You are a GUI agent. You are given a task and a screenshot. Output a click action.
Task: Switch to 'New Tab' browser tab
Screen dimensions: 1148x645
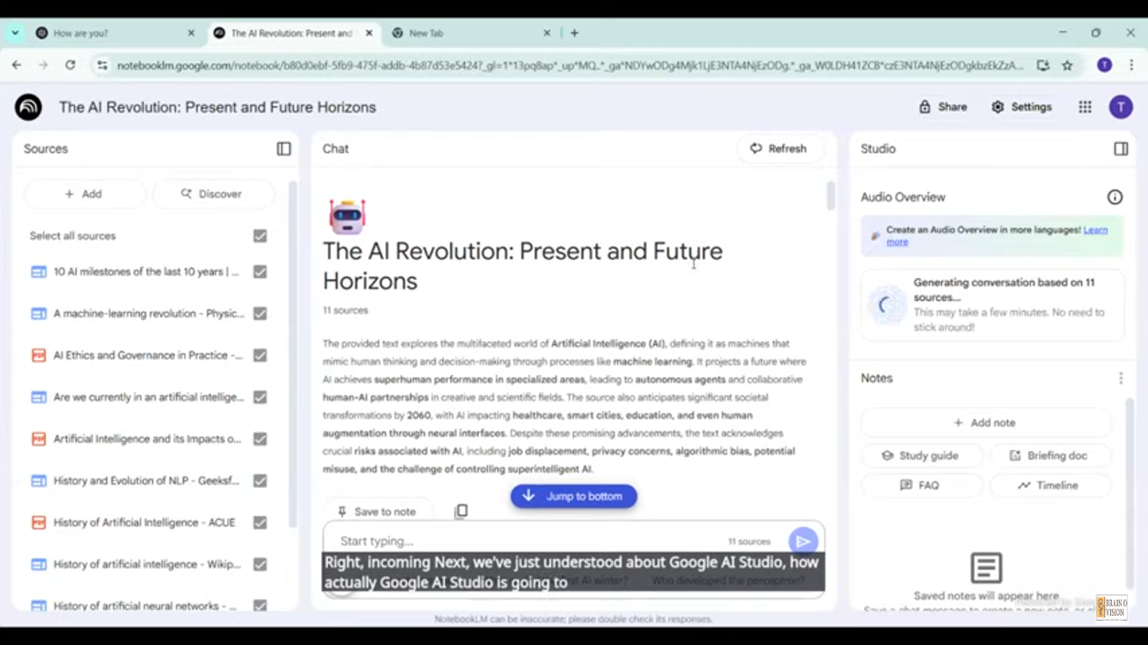point(471,33)
